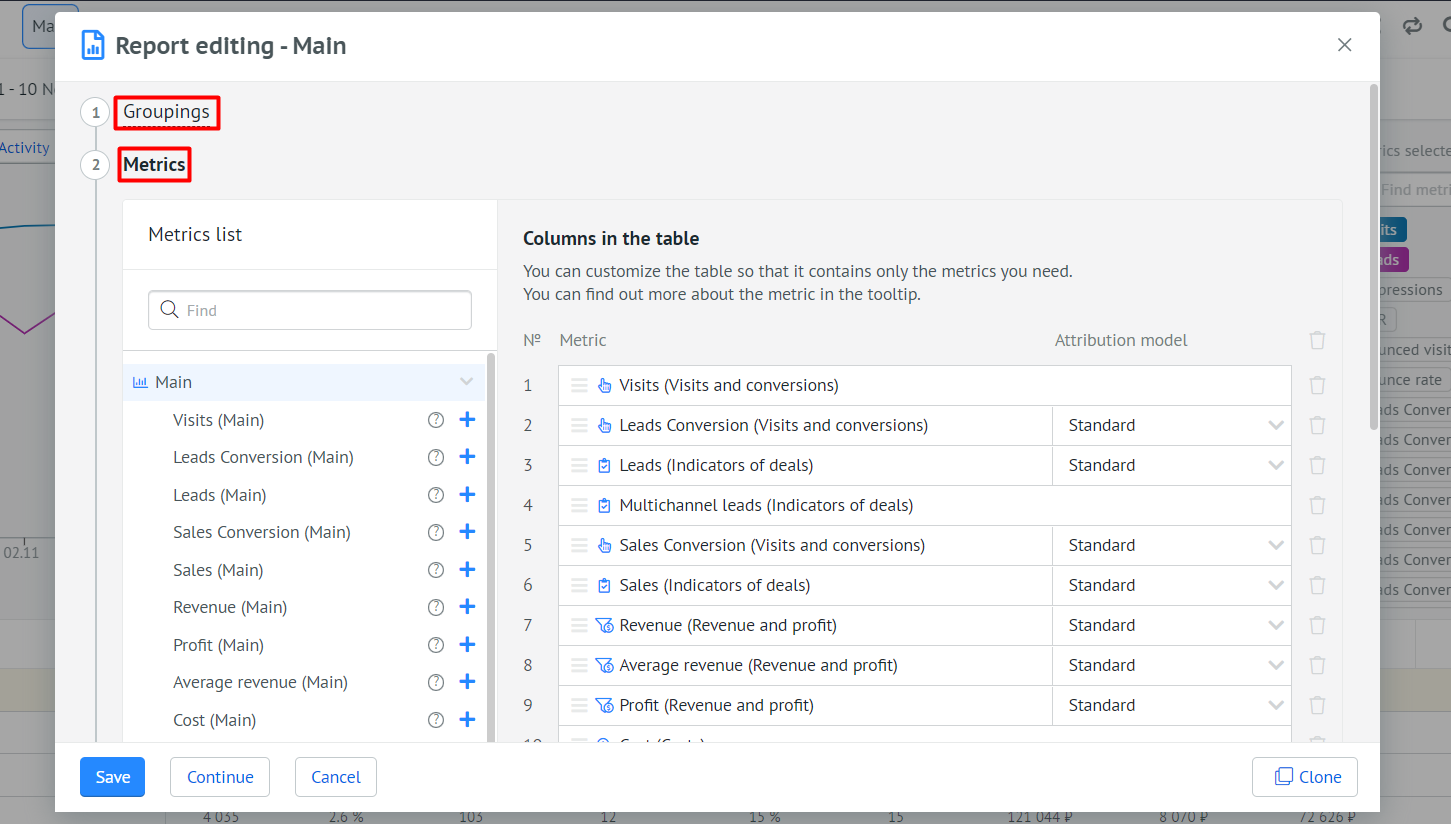Delete Sales Conversion column row 5
Image resolution: width=1451 pixels, height=824 pixels.
point(1318,545)
